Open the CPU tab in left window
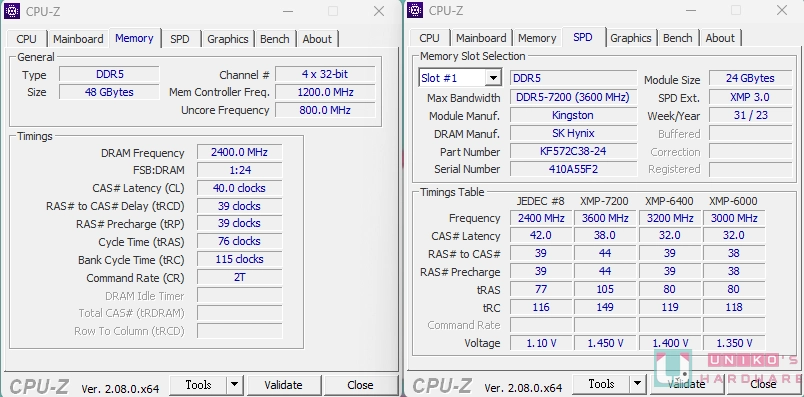804x397 pixels. coord(26,39)
